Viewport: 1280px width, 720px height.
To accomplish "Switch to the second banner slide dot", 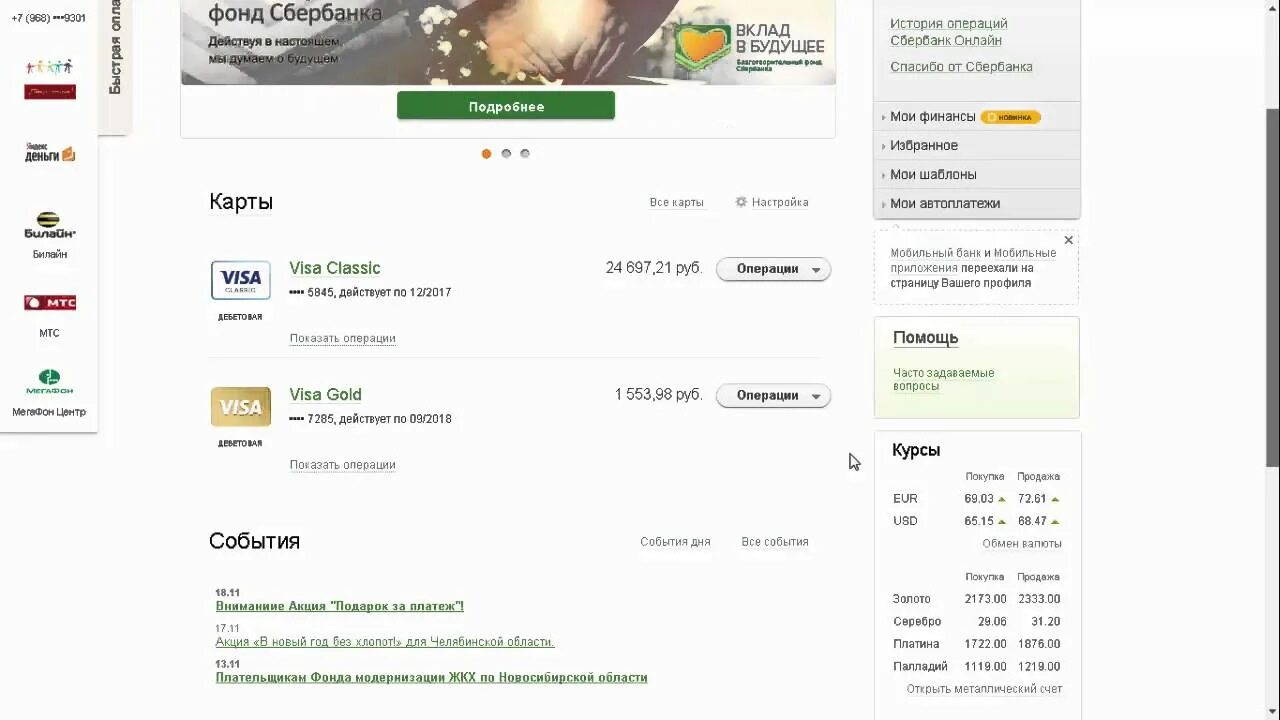I will pyautogui.click(x=506, y=153).
